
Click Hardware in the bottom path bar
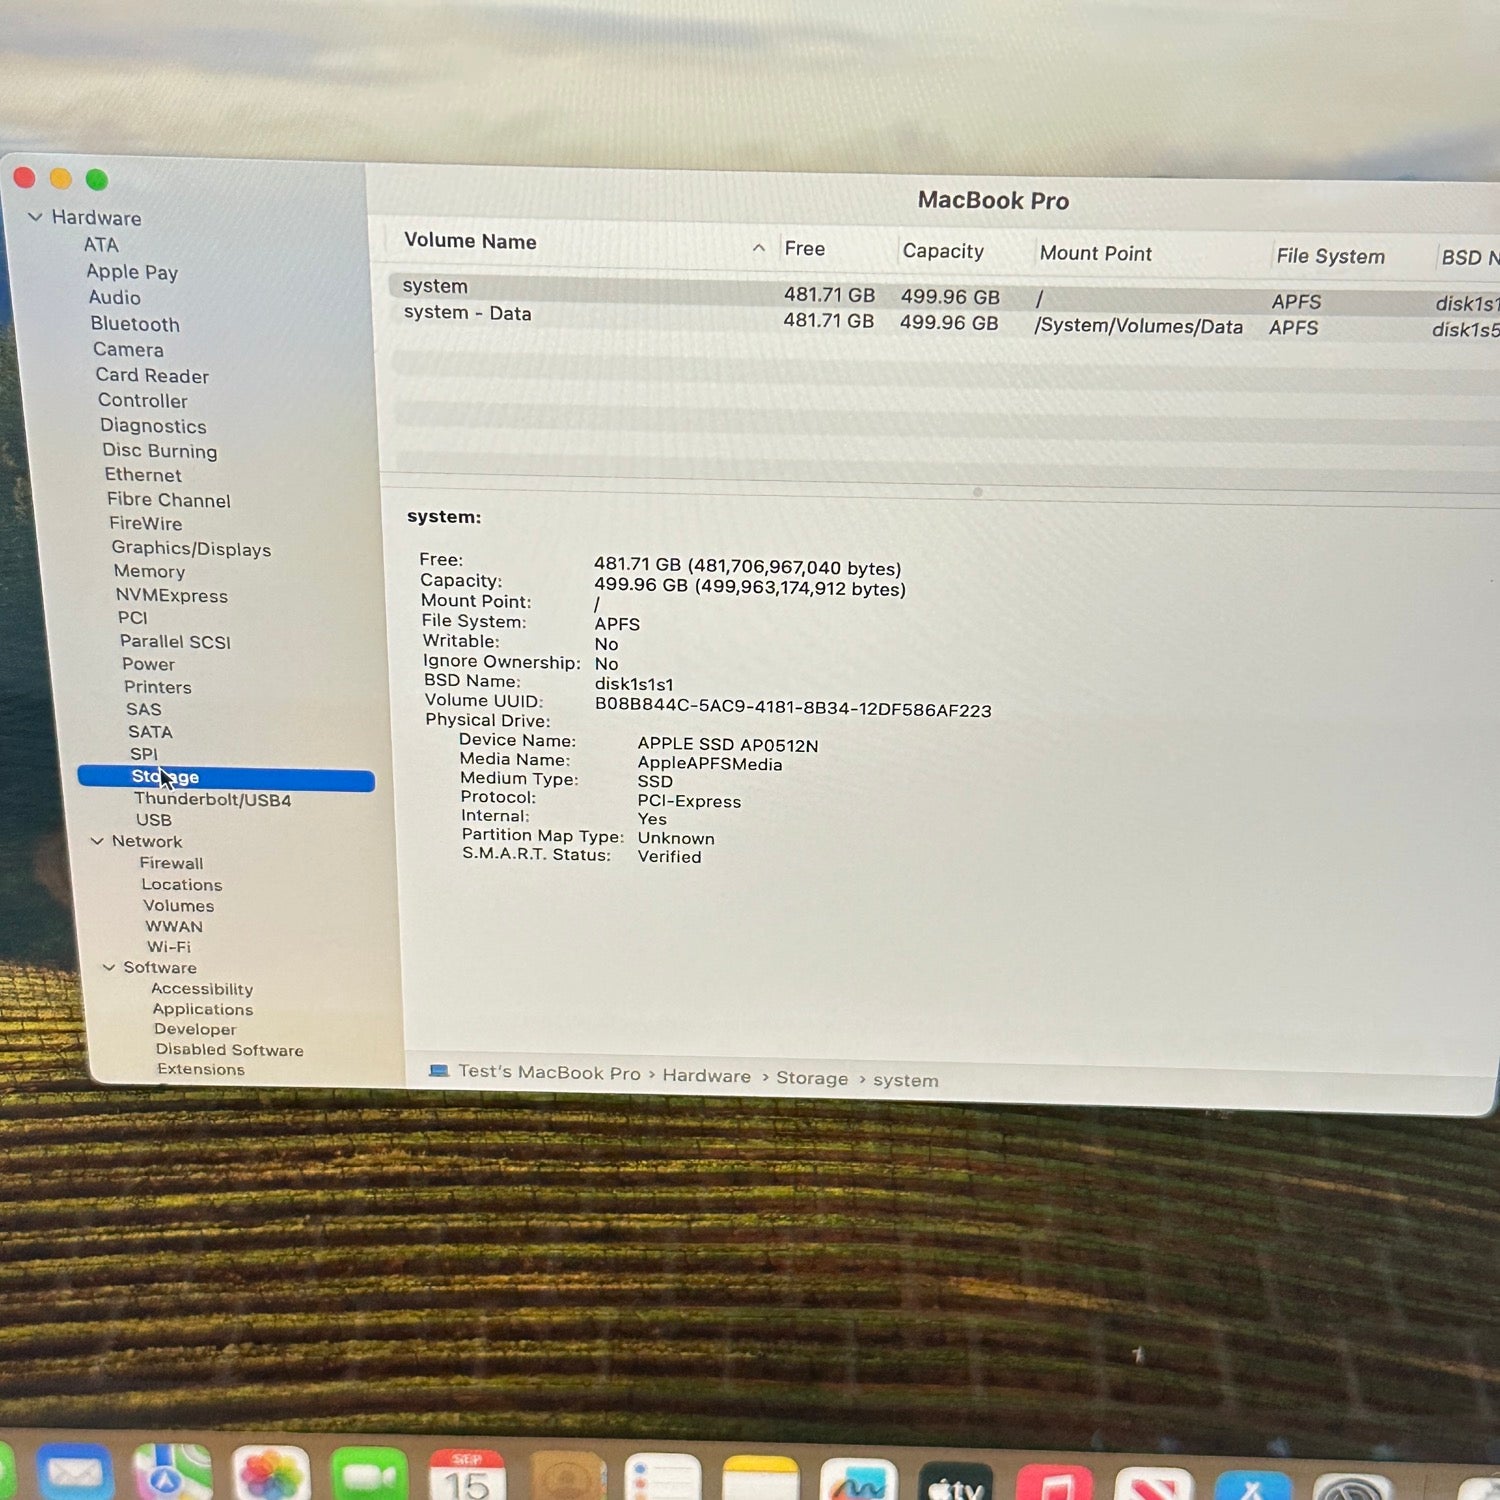click(706, 1075)
